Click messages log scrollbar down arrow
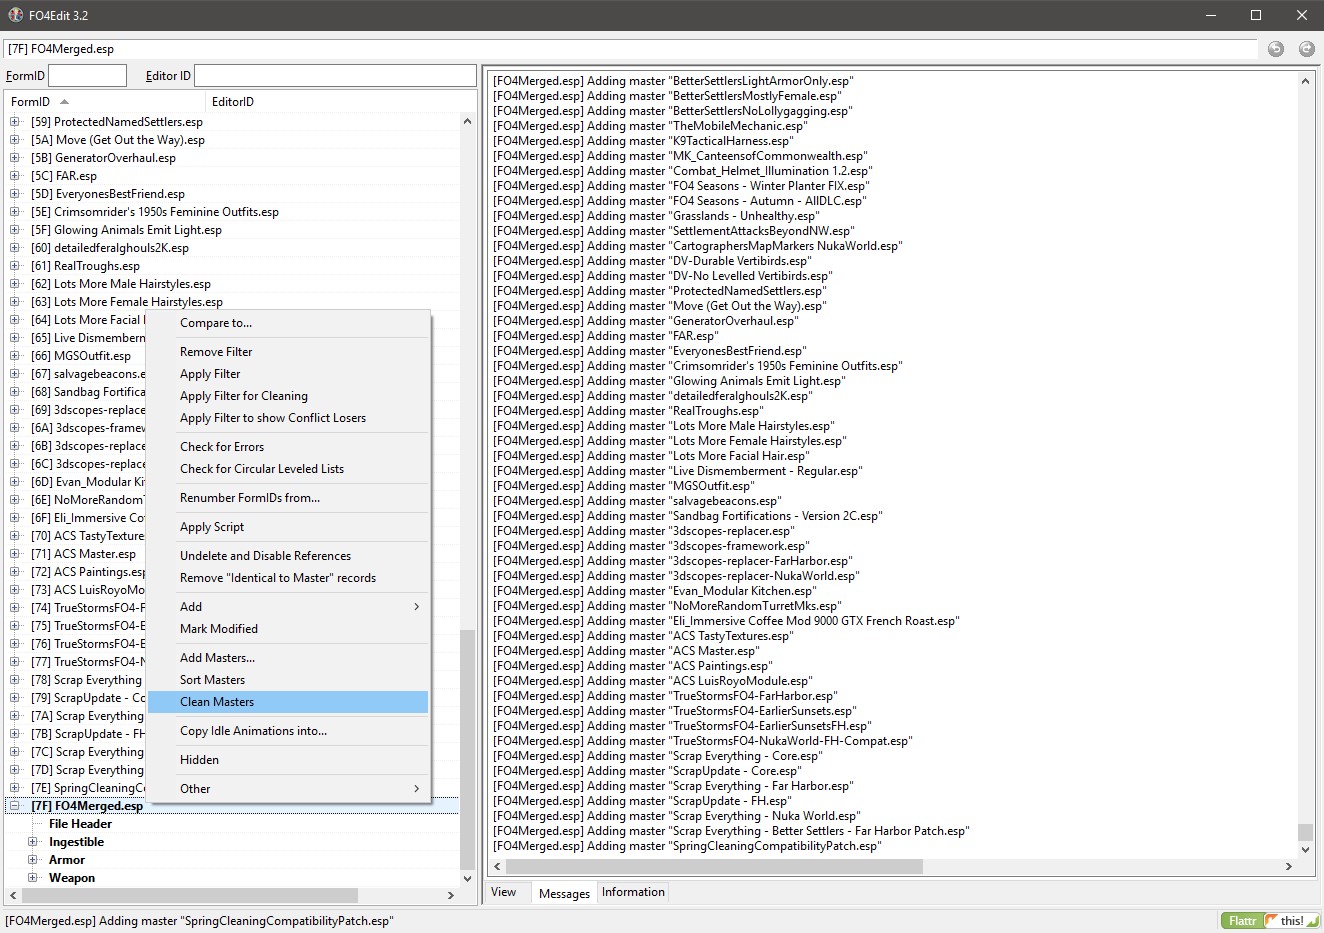1324x933 pixels. click(x=1305, y=850)
